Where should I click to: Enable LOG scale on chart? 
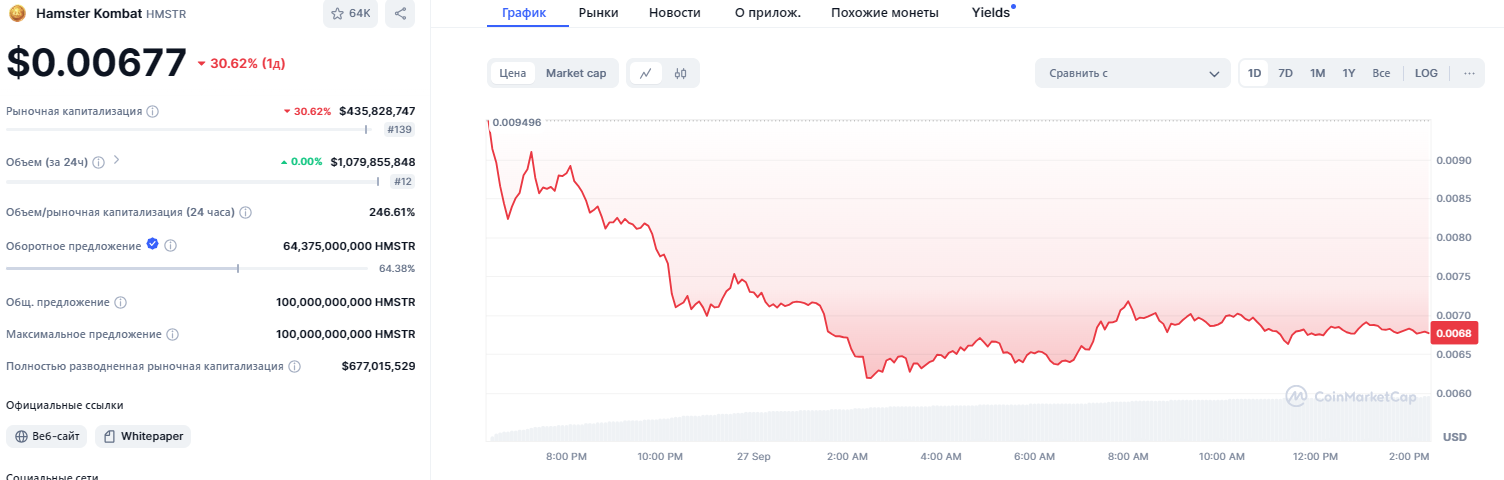click(1426, 73)
